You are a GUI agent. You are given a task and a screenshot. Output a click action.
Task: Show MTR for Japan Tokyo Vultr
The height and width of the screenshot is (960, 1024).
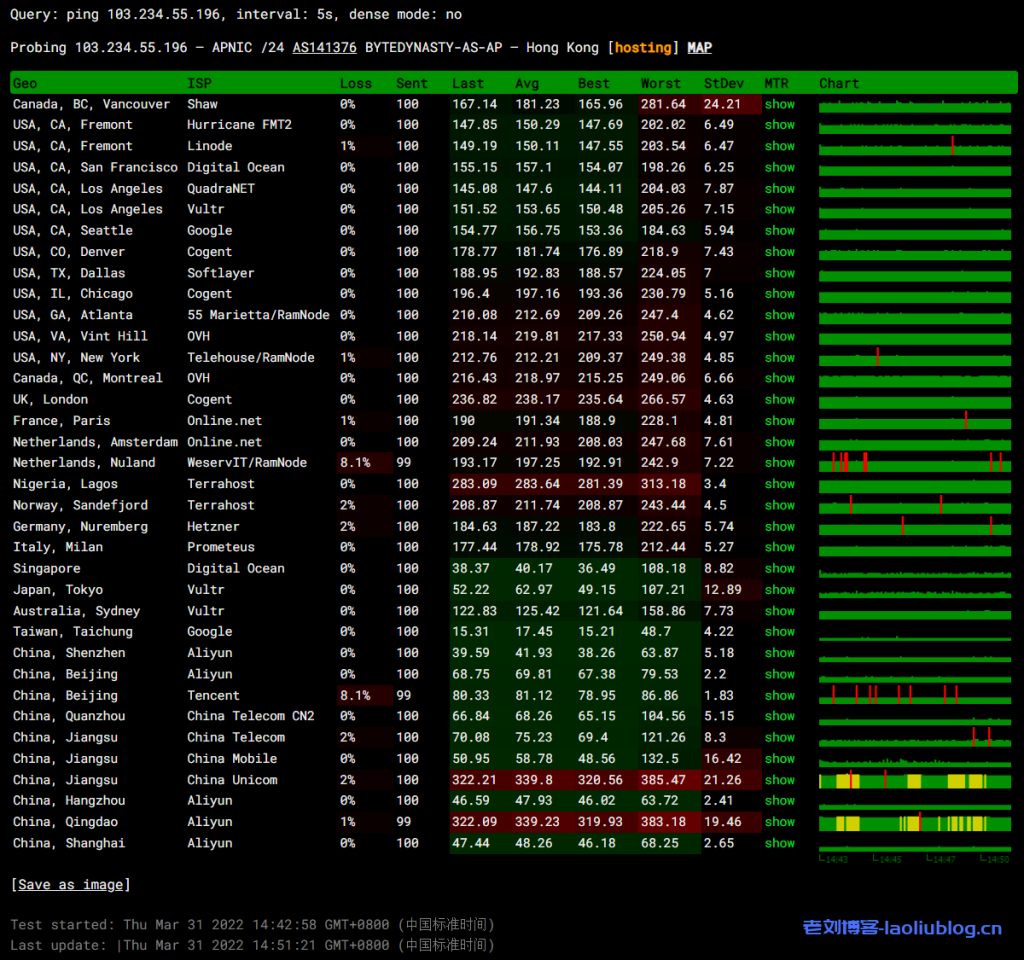click(779, 590)
